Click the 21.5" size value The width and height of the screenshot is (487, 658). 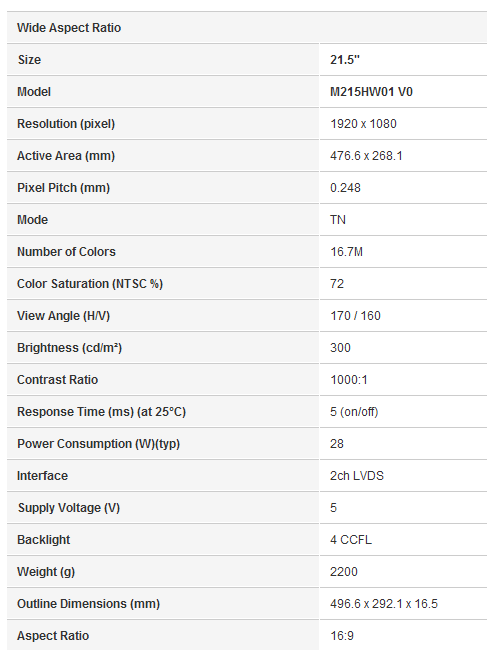tap(345, 60)
